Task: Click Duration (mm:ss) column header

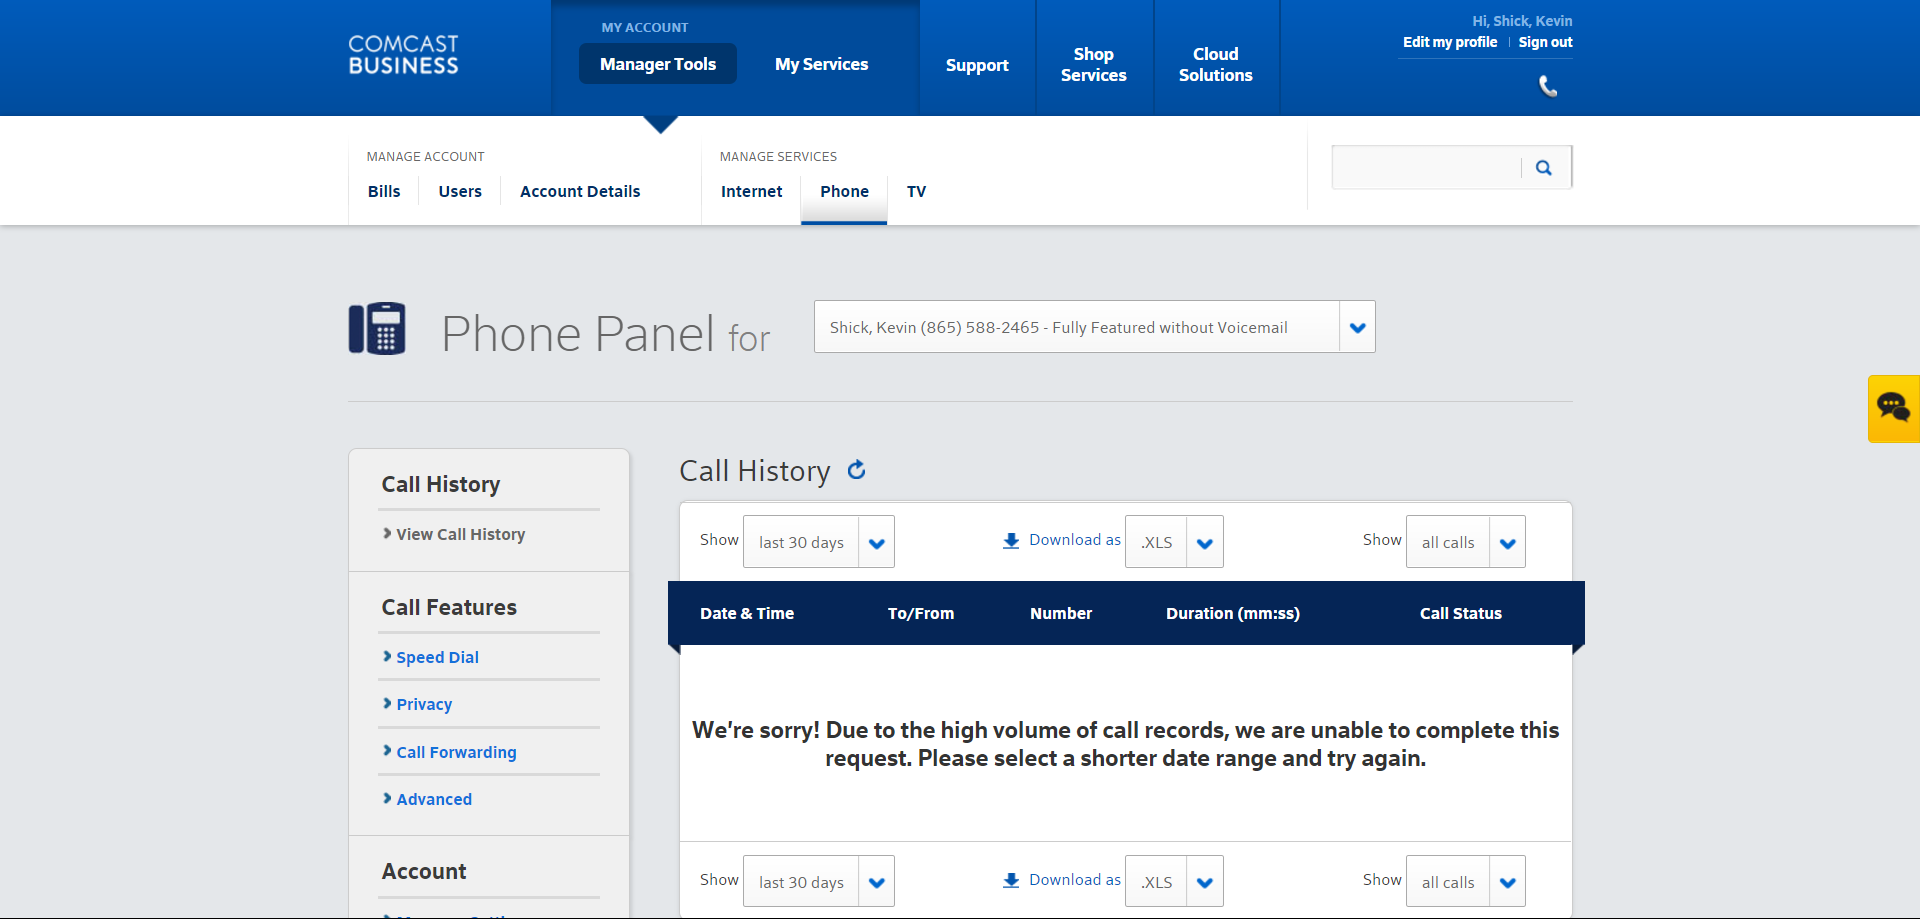Action: tap(1233, 613)
